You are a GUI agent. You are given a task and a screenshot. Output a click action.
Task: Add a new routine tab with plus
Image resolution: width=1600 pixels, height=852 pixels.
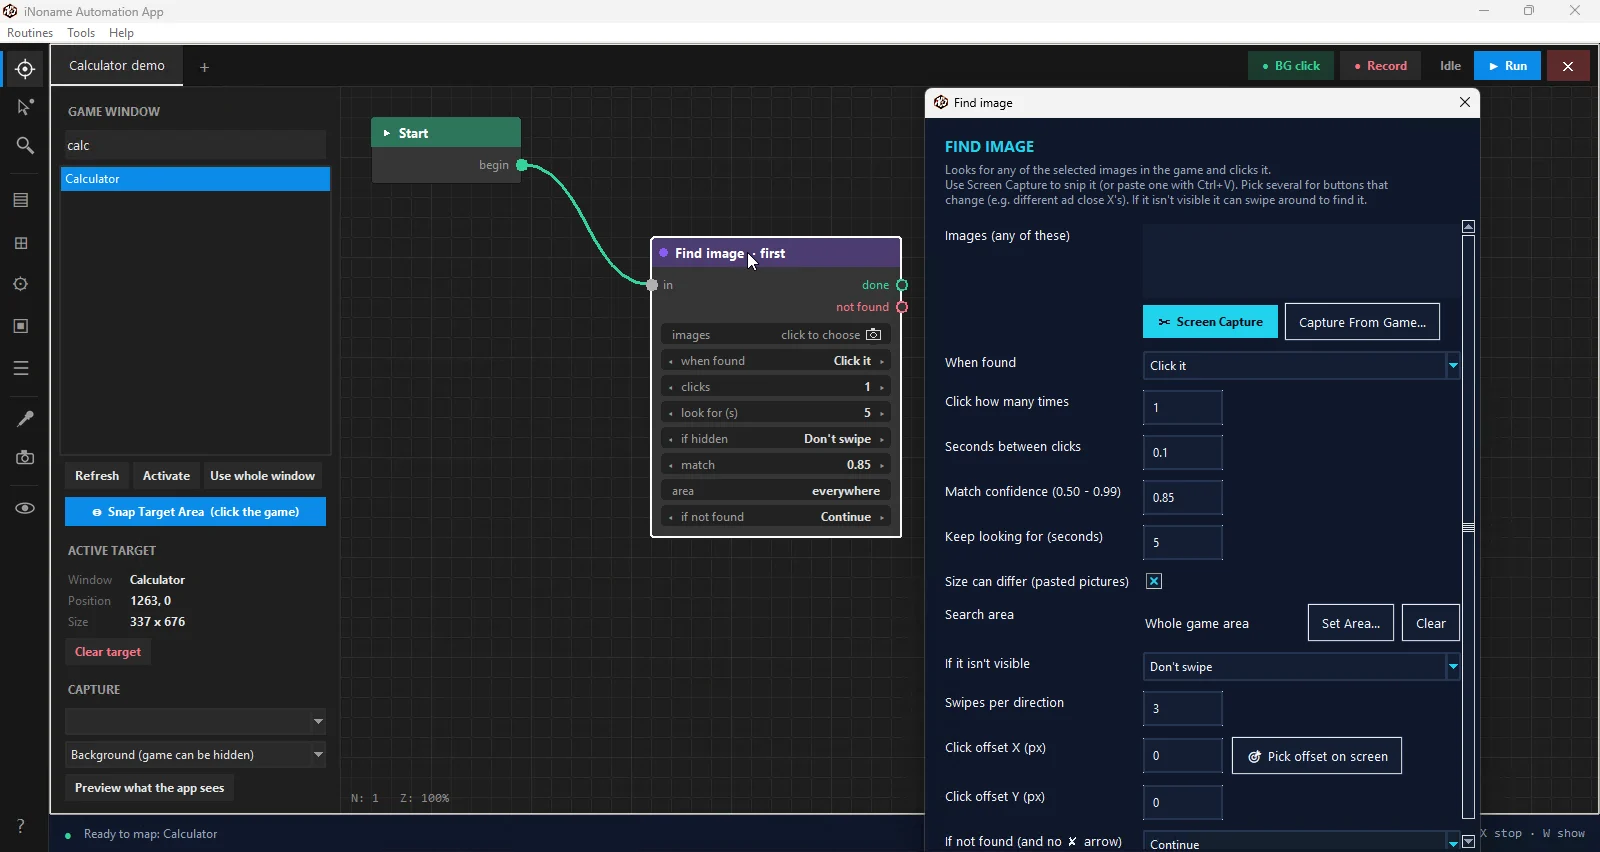click(205, 67)
